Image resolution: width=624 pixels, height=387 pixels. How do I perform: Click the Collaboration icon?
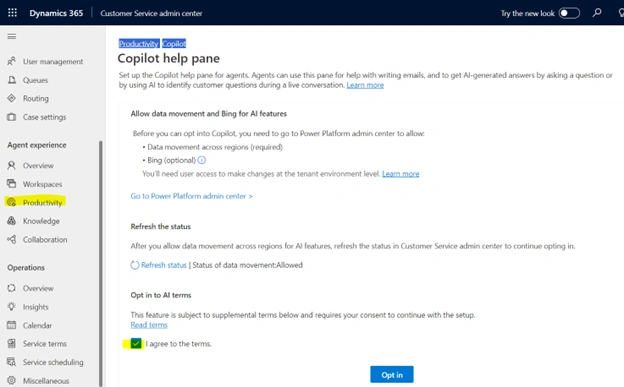click(12, 239)
